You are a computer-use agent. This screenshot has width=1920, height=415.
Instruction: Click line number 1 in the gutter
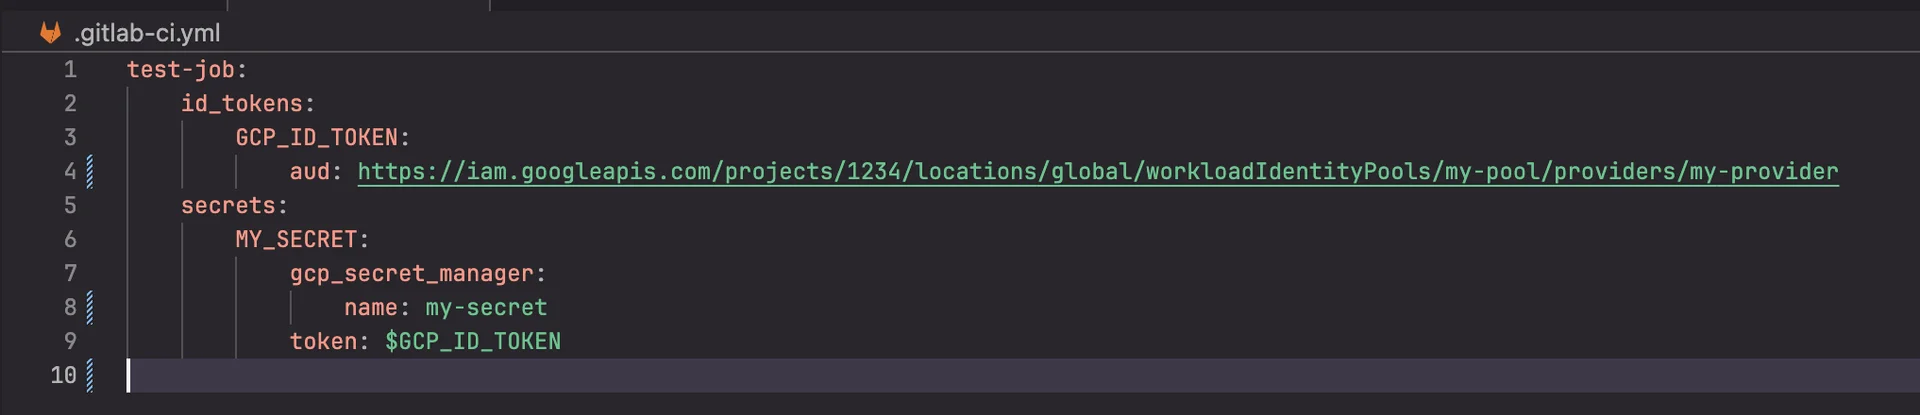point(70,70)
